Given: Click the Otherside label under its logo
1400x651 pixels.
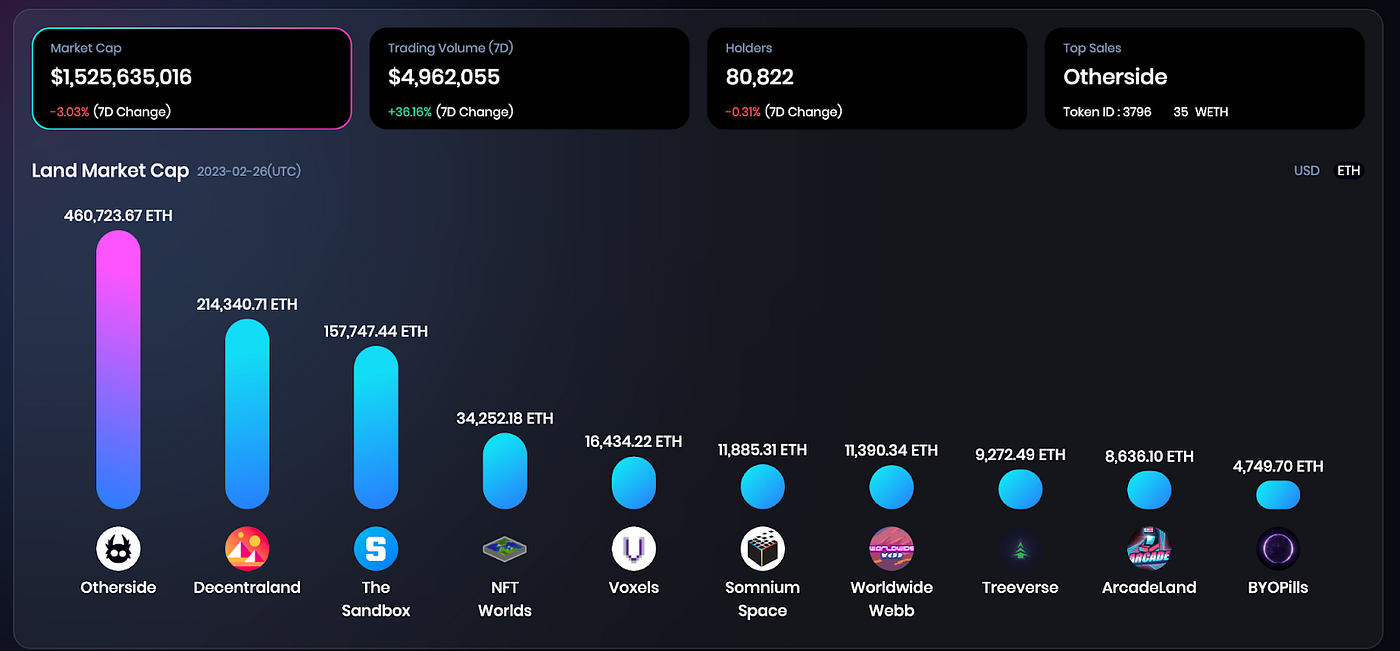Looking at the screenshot, I should (118, 588).
